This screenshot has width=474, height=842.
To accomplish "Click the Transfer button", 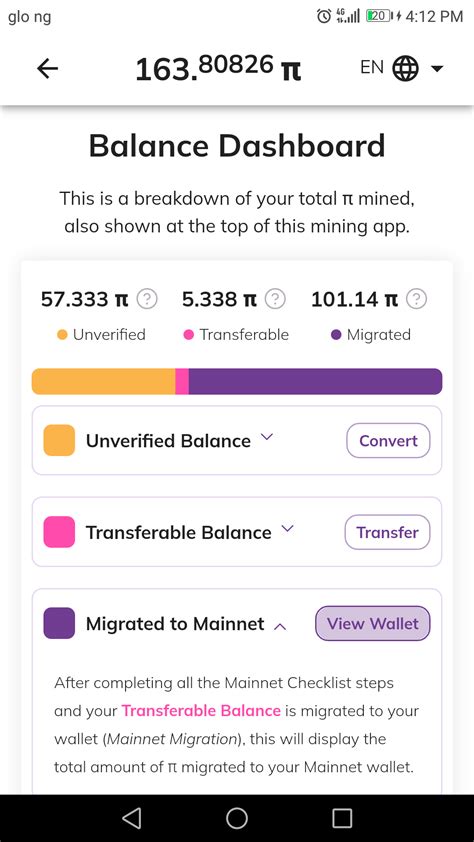I will click(388, 532).
